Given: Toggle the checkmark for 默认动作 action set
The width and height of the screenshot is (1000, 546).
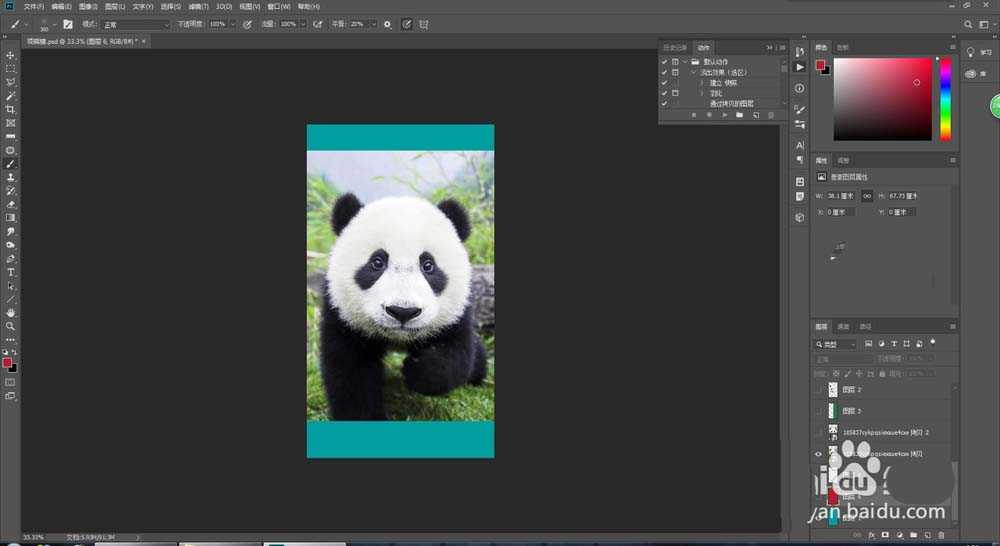Looking at the screenshot, I should coord(664,62).
